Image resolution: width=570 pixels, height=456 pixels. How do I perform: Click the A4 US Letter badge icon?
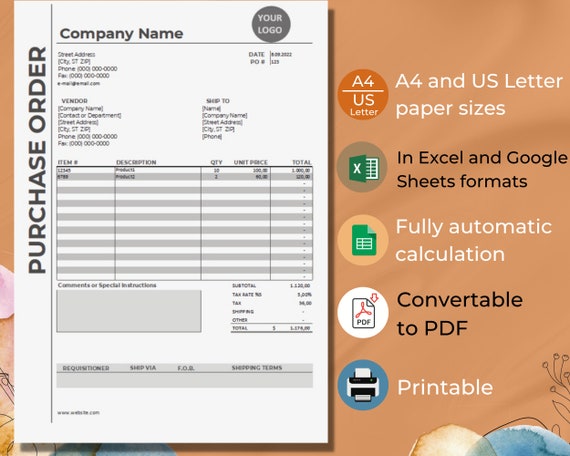pyautogui.click(x=363, y=95)
